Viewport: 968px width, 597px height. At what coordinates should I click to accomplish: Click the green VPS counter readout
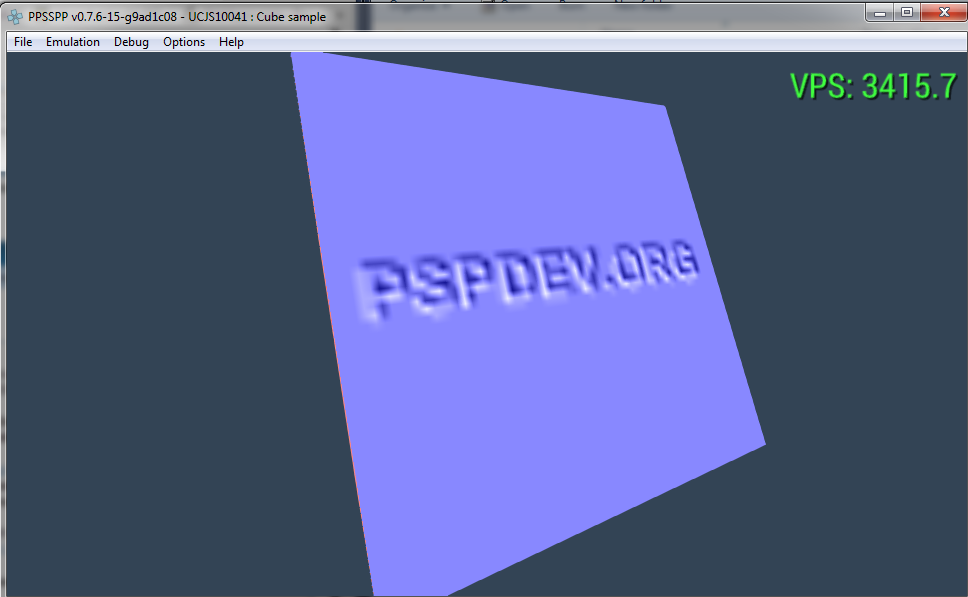coord(873,86)
